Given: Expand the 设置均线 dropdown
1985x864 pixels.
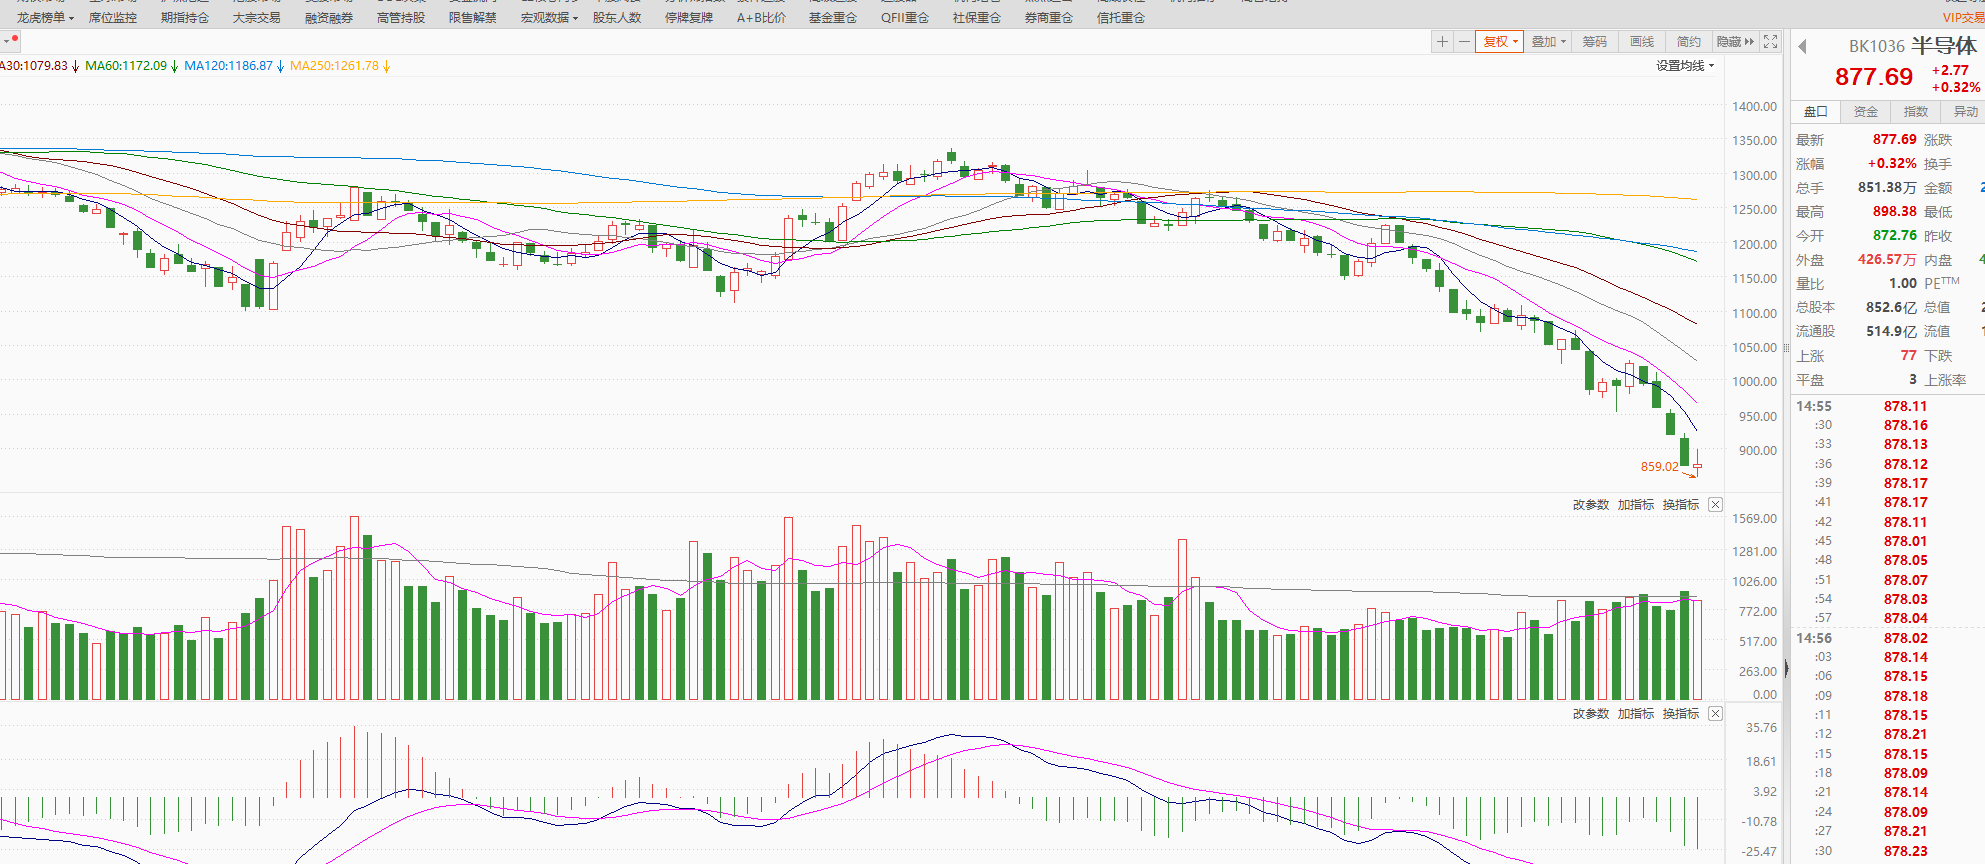Looking at the screenshot, I should pyautogui.click(x=1685, y=66).
